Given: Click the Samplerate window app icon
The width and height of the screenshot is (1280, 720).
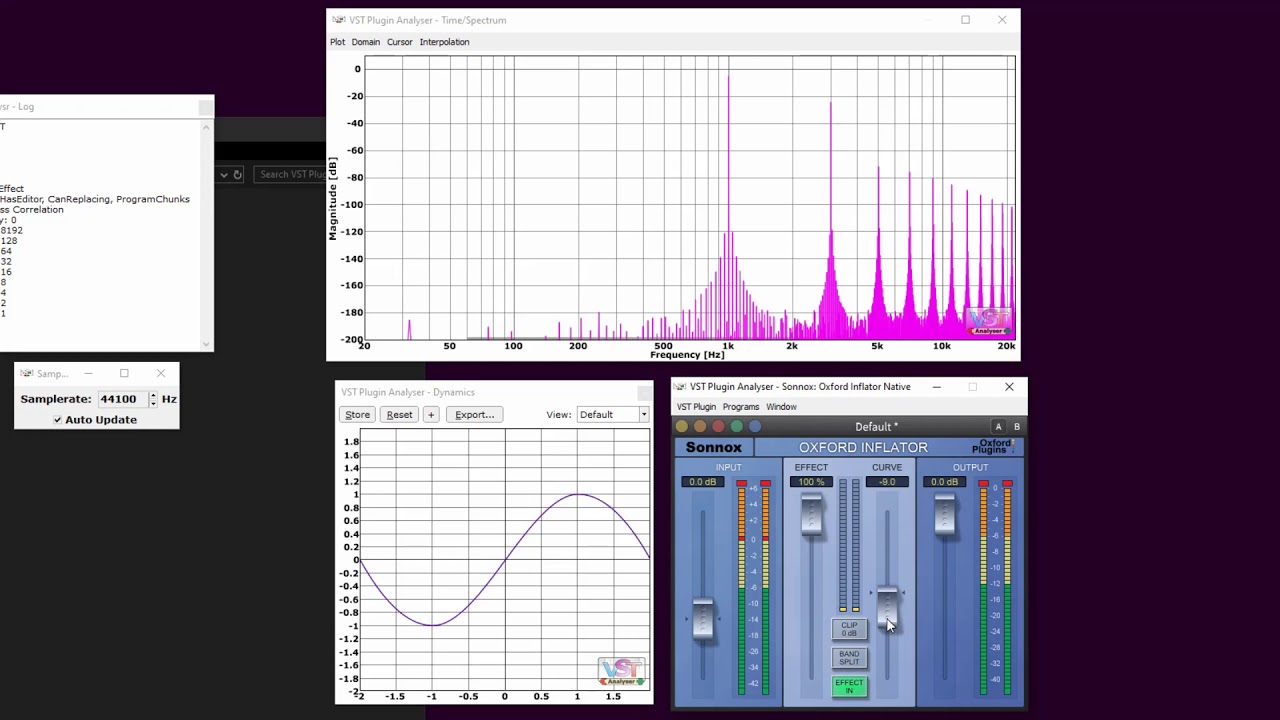Looking at the screenshot, I should point(26,374).
